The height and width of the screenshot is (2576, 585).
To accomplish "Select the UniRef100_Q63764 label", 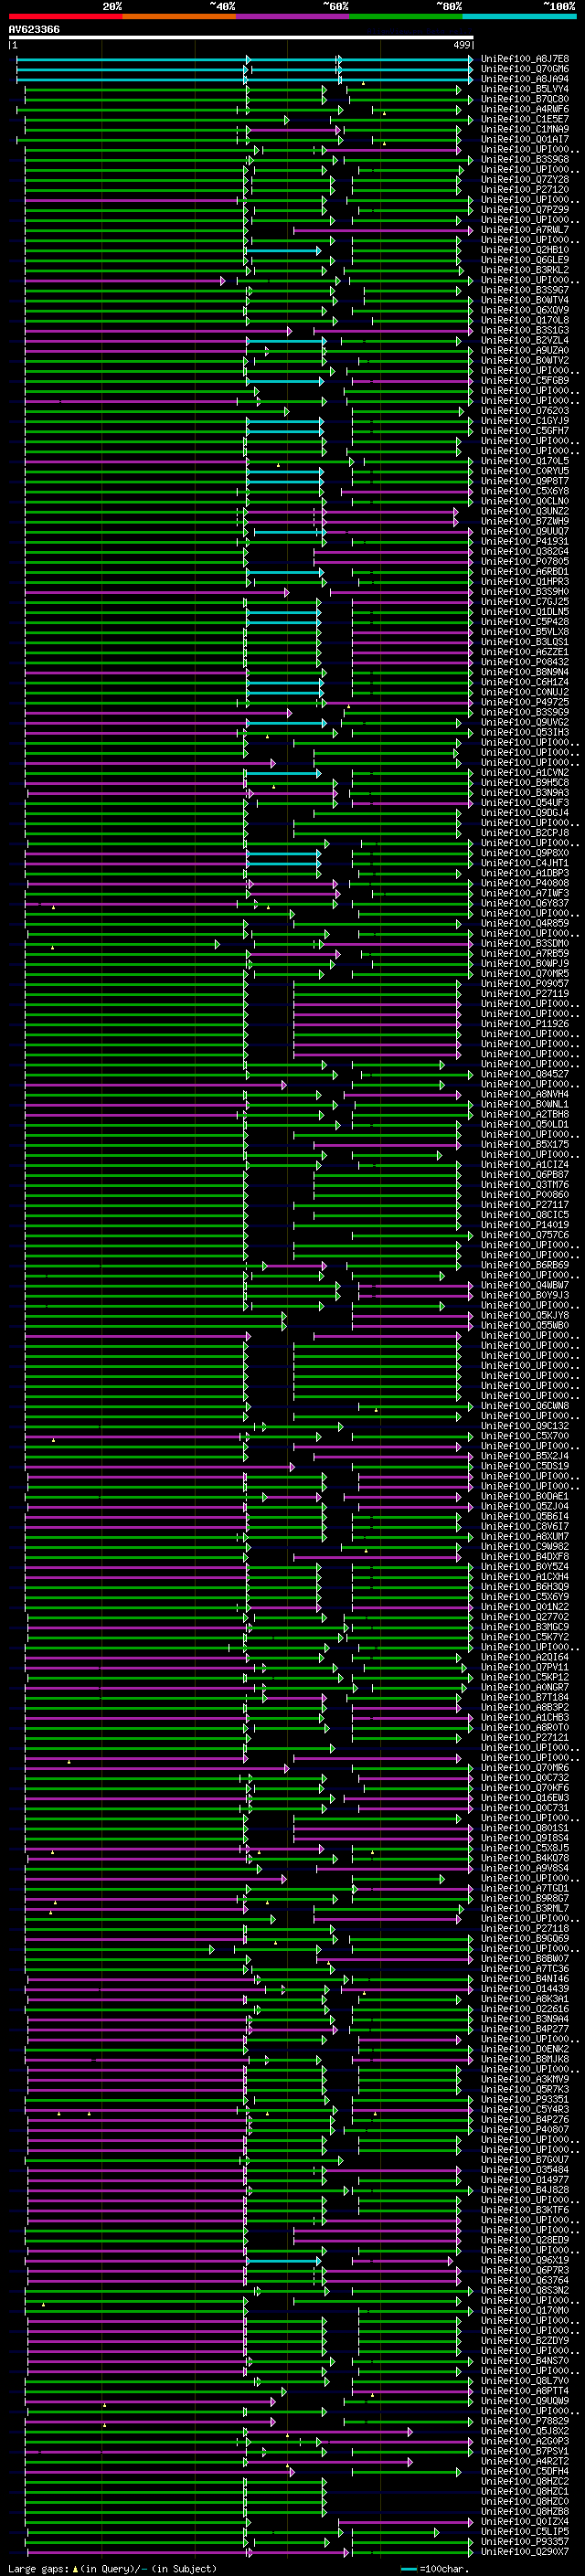I will point(524,2280).
